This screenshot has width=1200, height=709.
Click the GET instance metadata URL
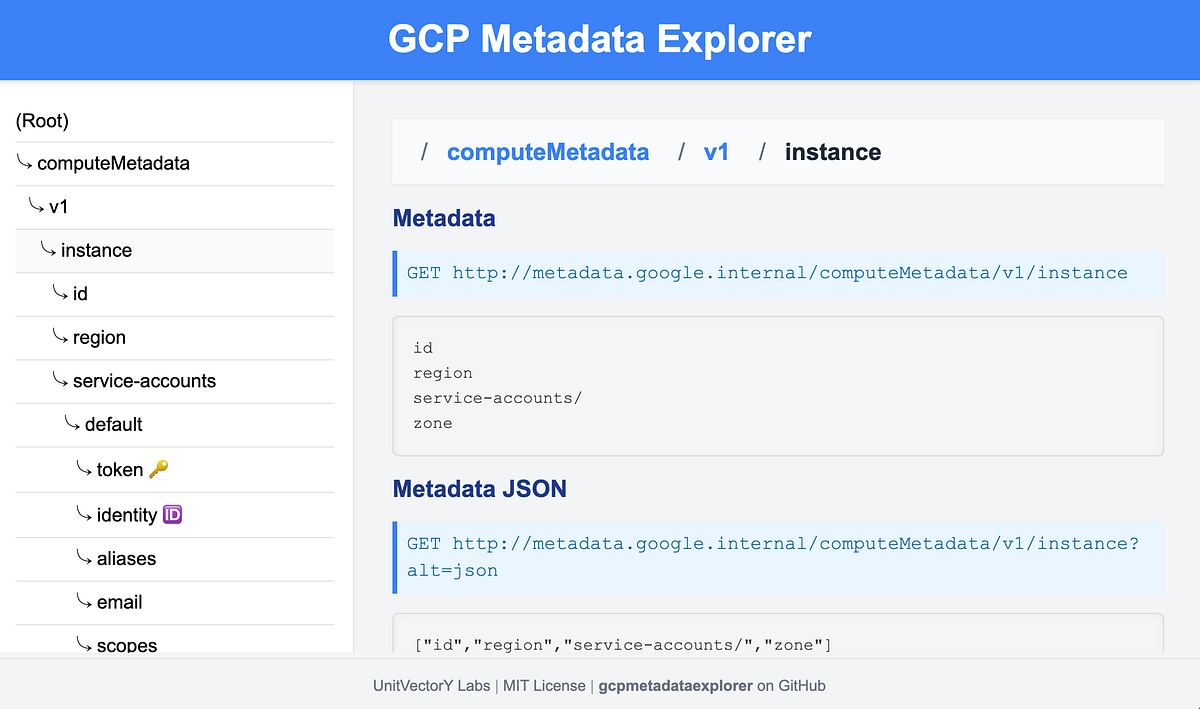click(767, 272)
